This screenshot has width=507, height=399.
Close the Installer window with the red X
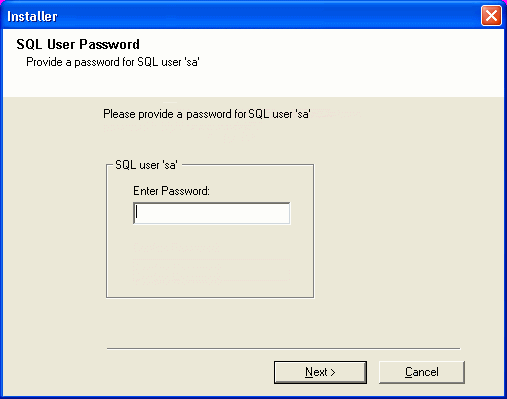[x=491, y=15]
